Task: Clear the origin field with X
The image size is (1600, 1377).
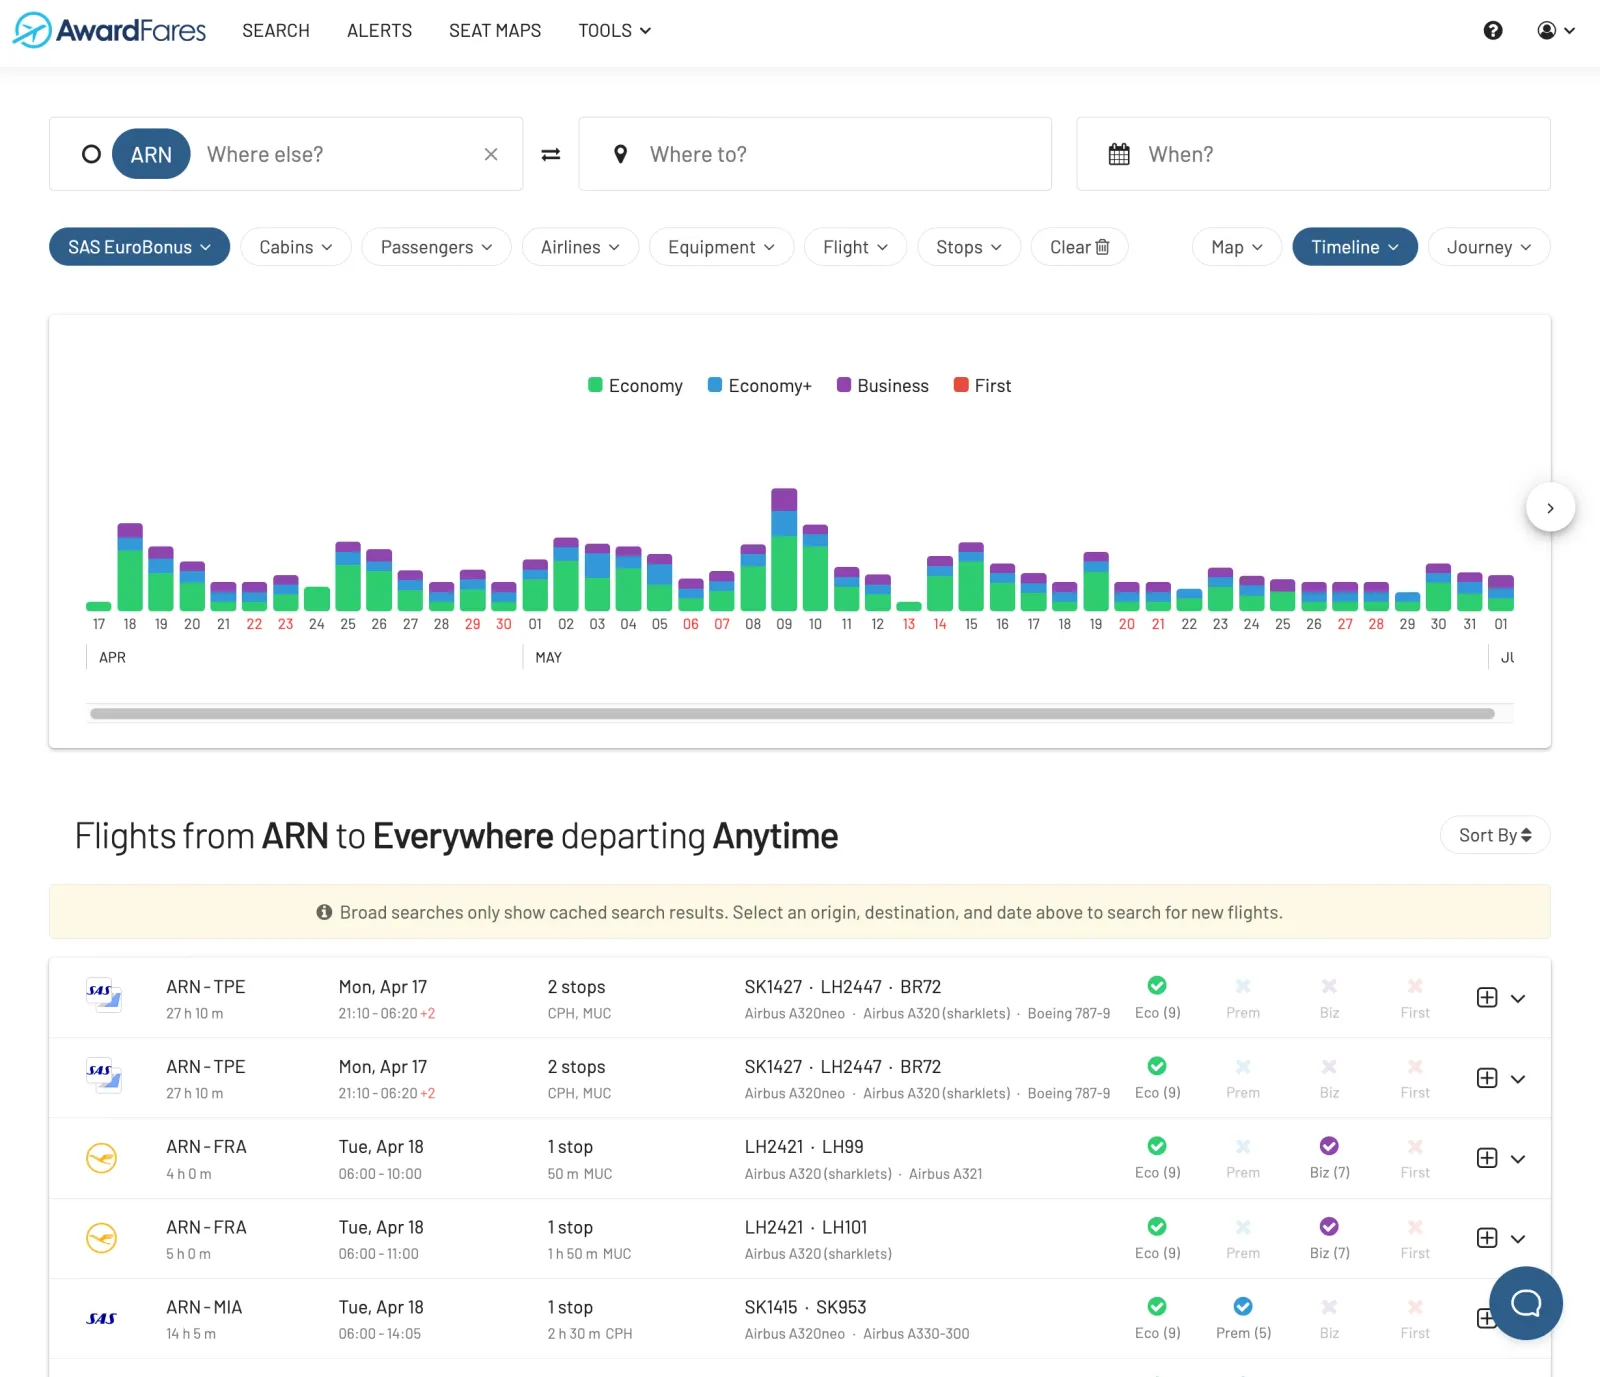Action: click(491, 154)
